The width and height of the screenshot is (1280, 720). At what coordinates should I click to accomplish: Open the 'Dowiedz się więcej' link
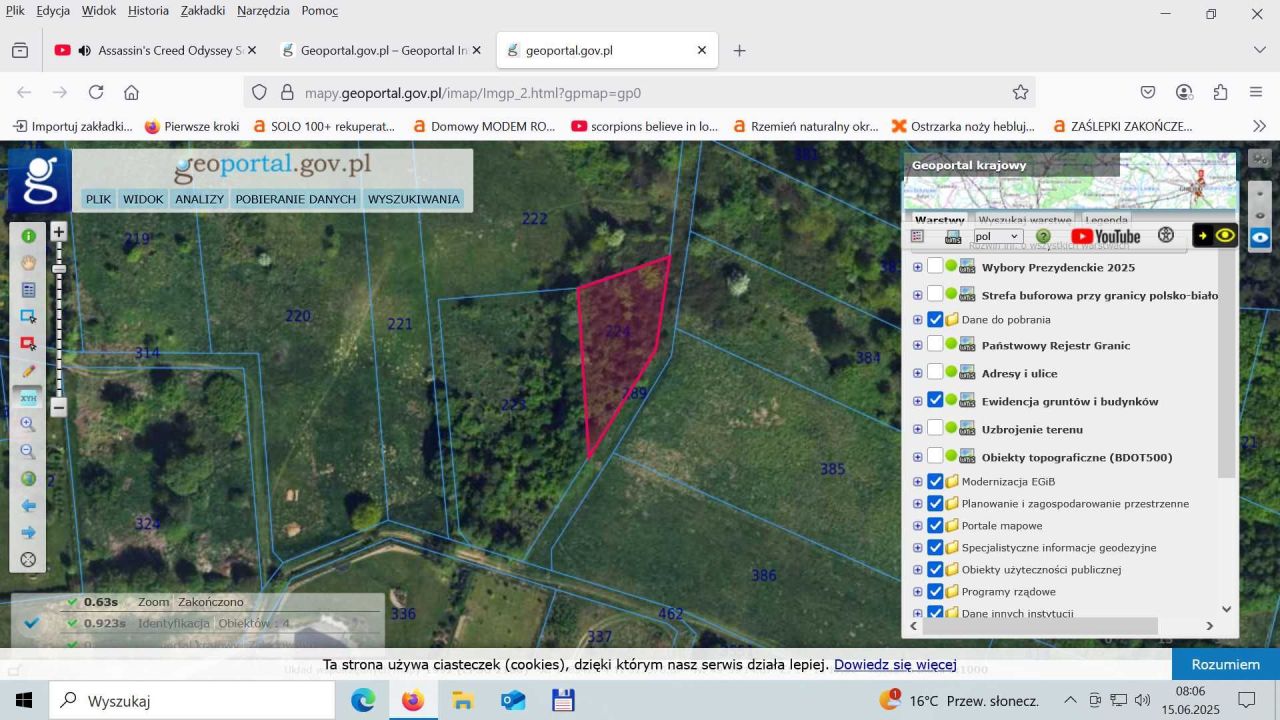895,664
